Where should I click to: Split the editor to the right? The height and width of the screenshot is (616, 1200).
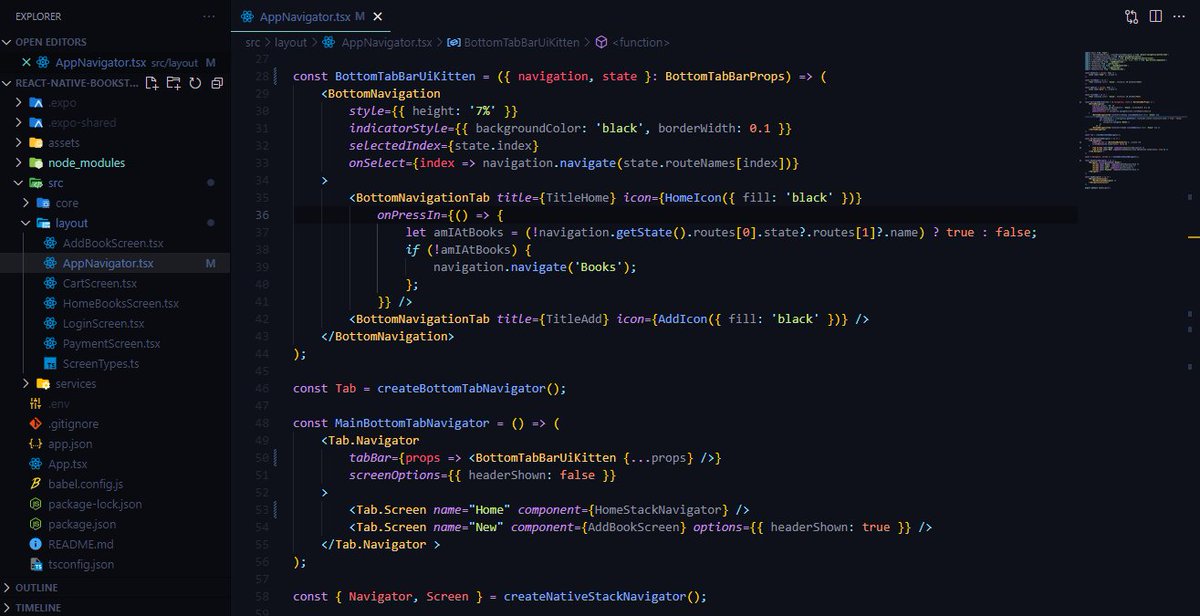point(1155,17)
